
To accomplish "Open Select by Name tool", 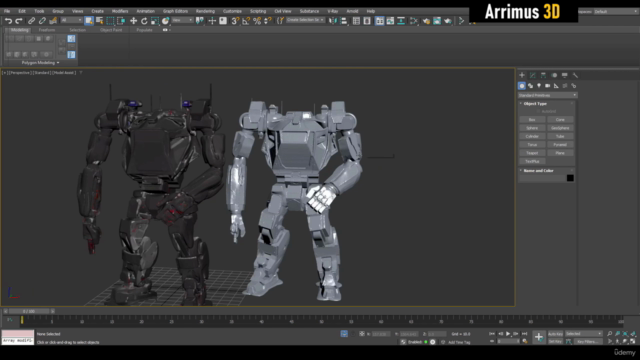I will point(100,21).
